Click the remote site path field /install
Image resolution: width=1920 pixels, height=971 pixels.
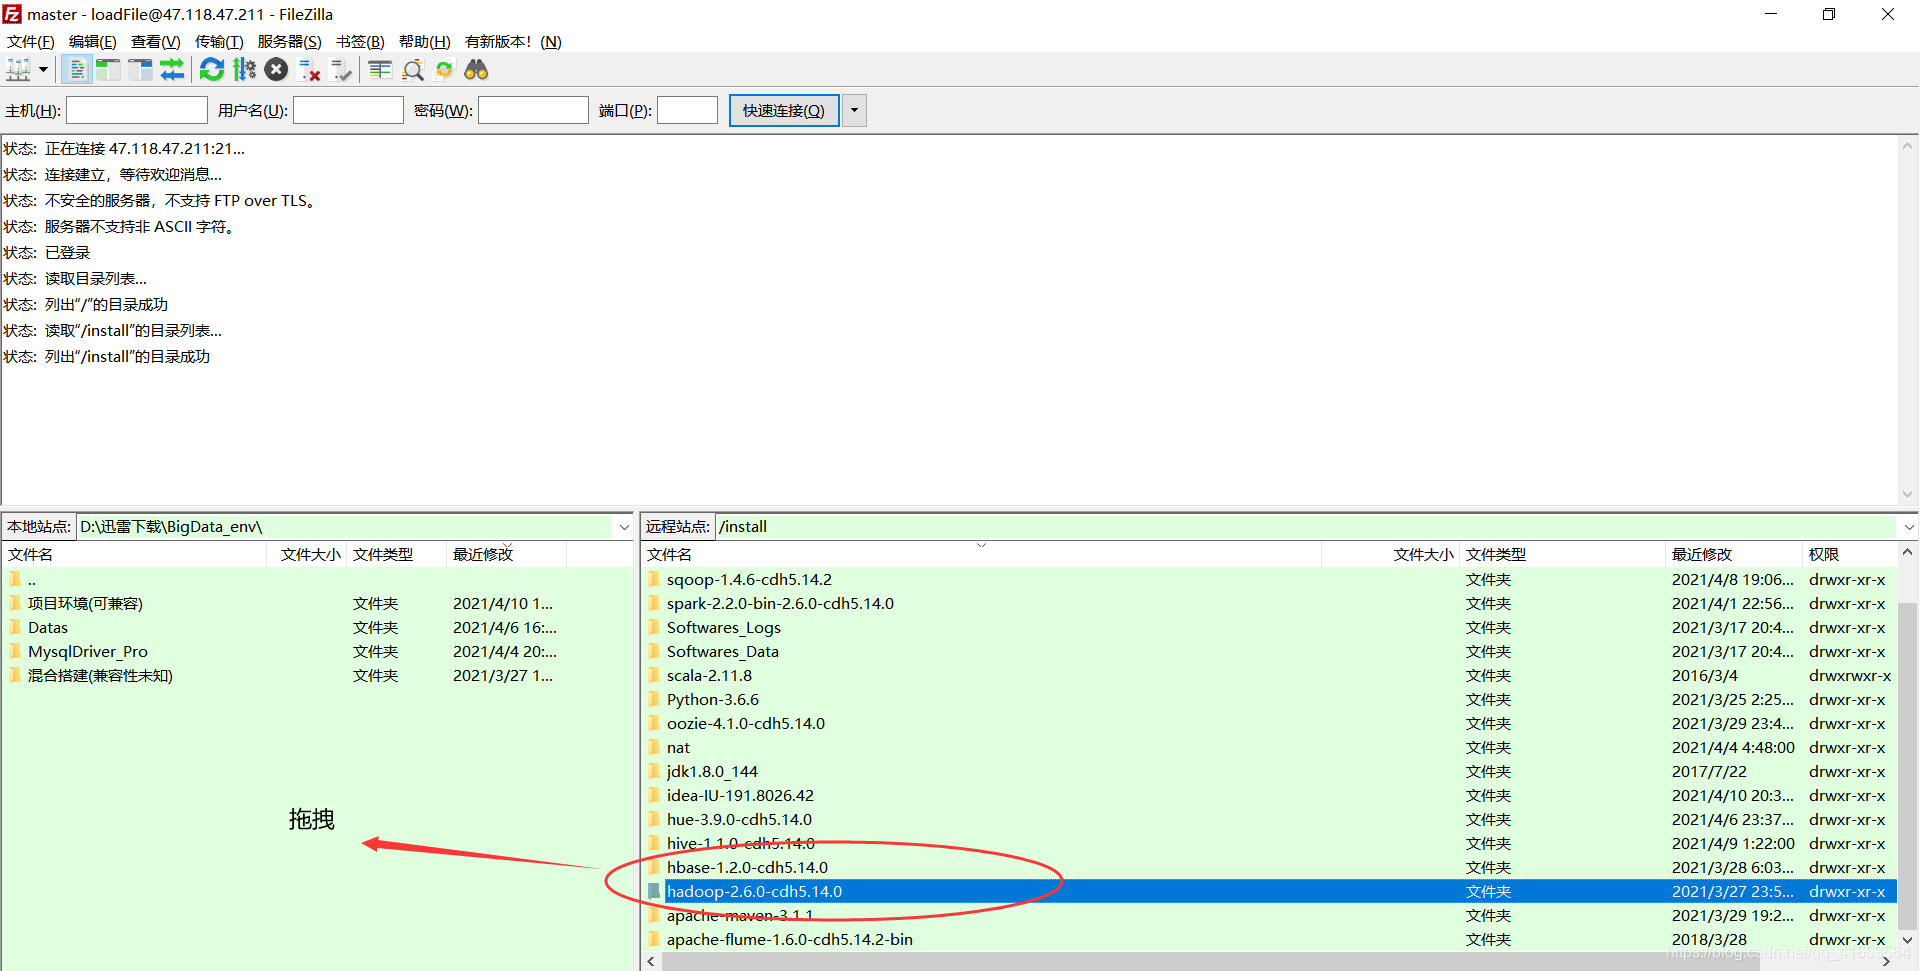point(1306,527)
